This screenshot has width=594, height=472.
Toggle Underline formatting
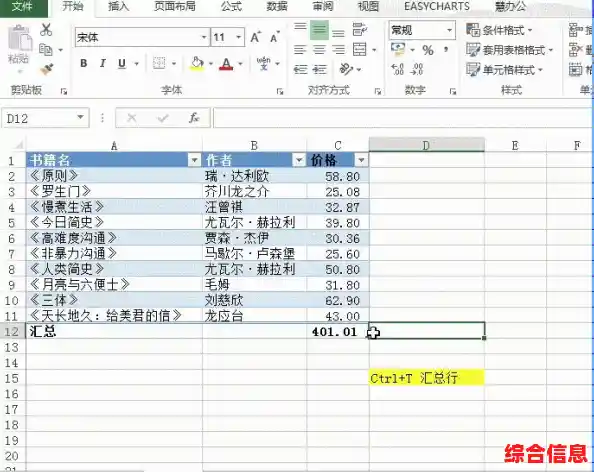[122, 64]
